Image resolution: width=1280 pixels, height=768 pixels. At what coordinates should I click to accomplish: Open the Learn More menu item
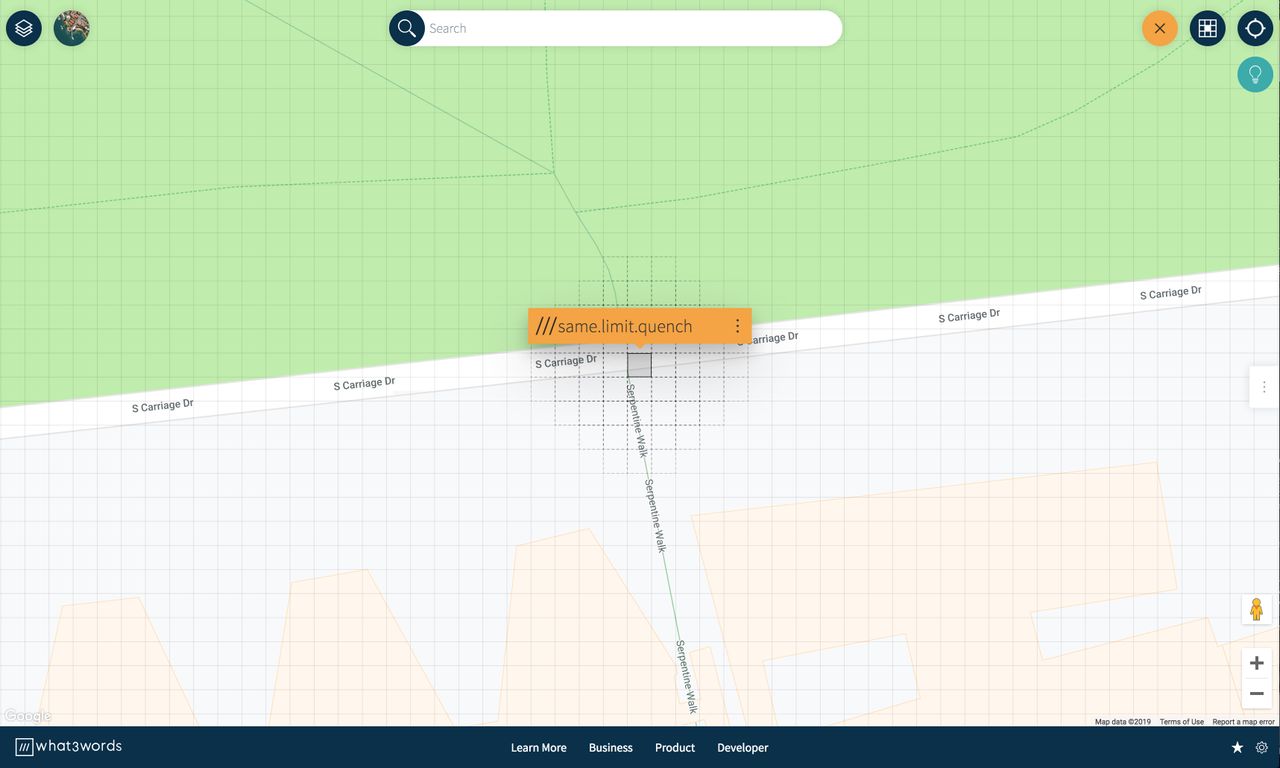tap(538, 748)
